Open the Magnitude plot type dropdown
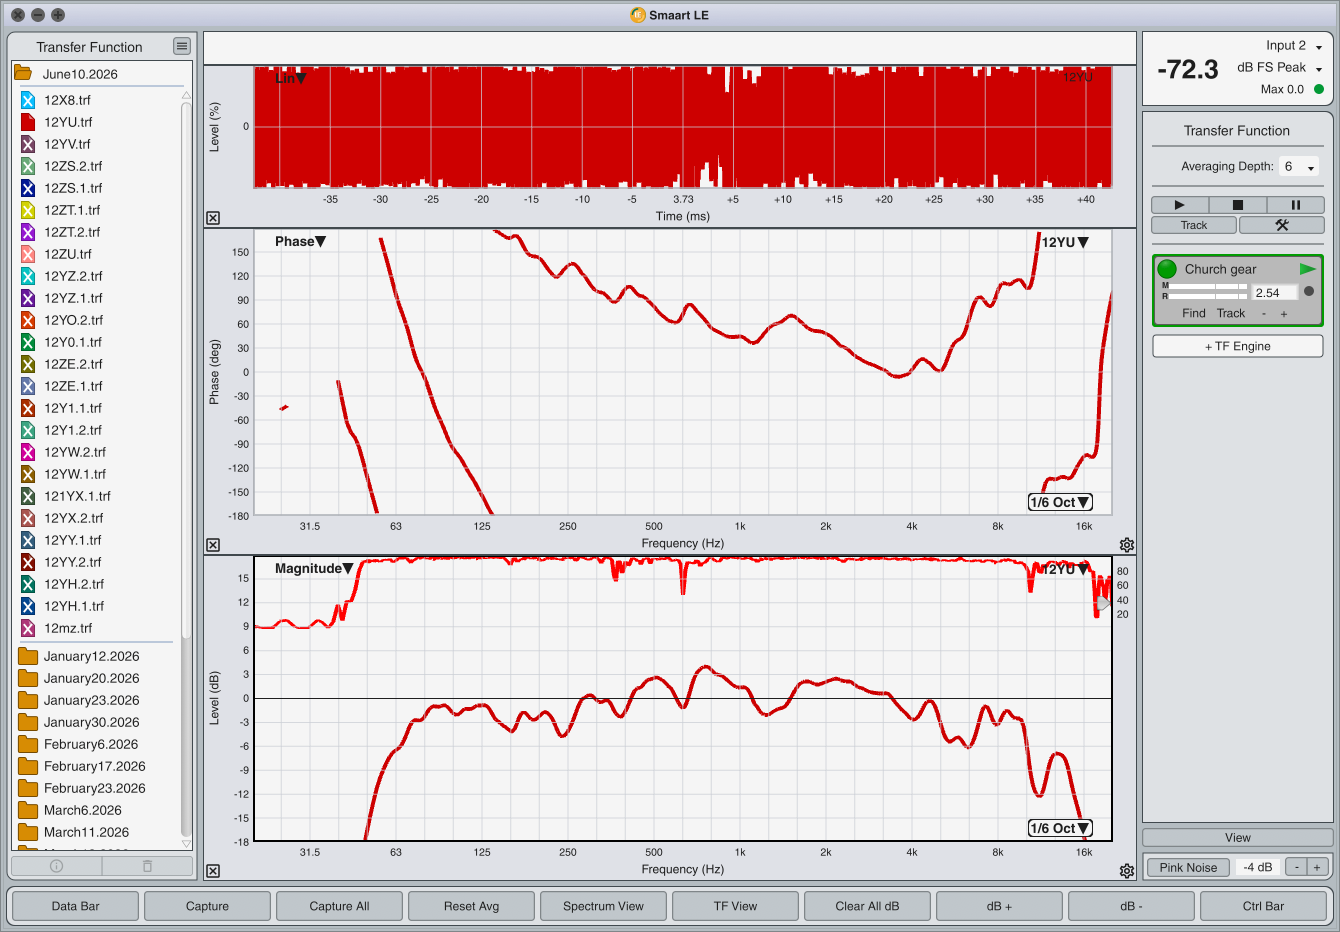 tap(314, 568)
